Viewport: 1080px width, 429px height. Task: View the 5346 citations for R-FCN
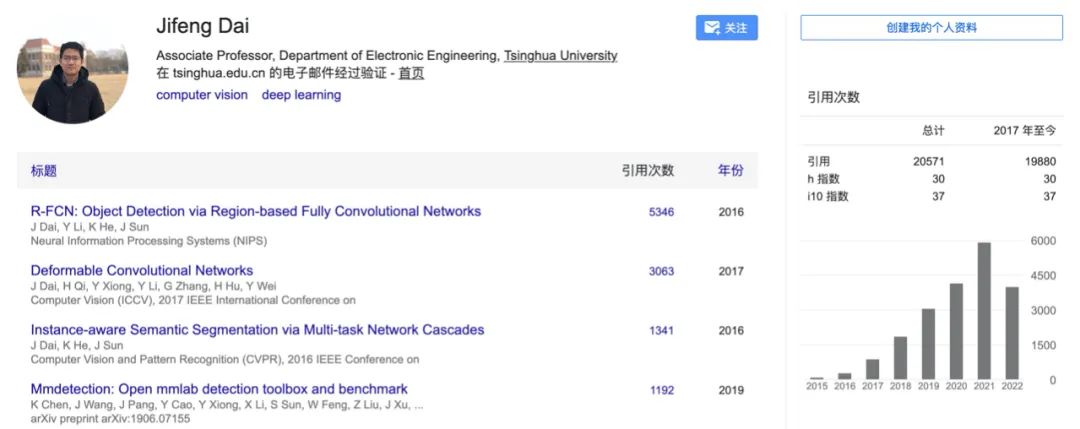661,212
